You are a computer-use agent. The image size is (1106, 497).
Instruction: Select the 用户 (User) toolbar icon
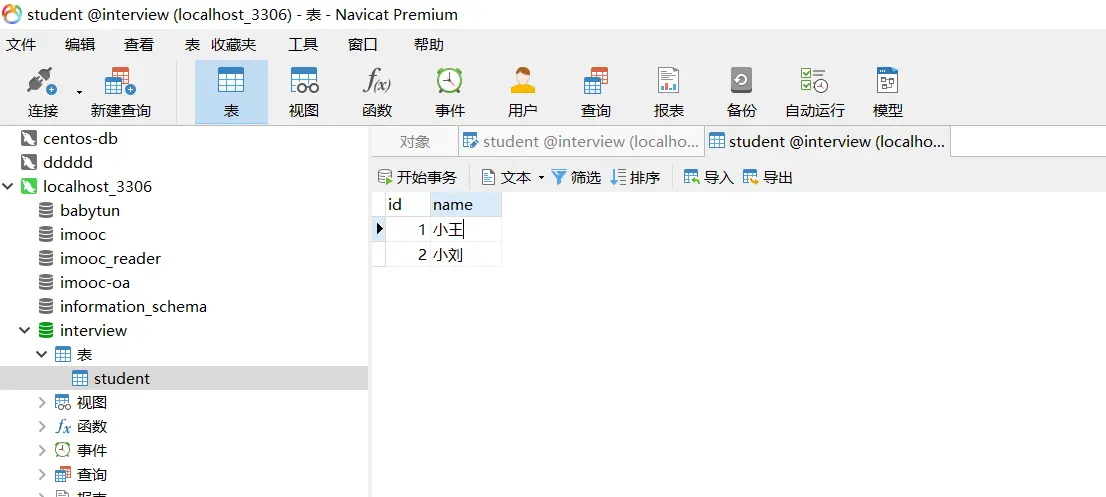point(523,92)
